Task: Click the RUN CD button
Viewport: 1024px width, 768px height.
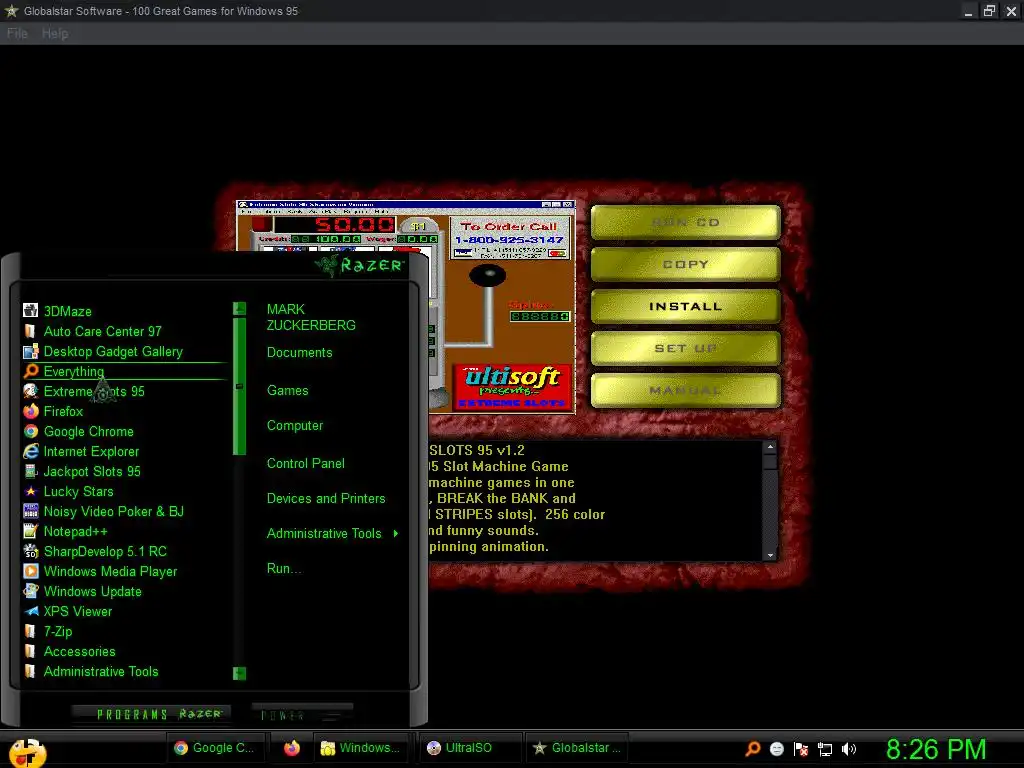Action: pos(685,223)
